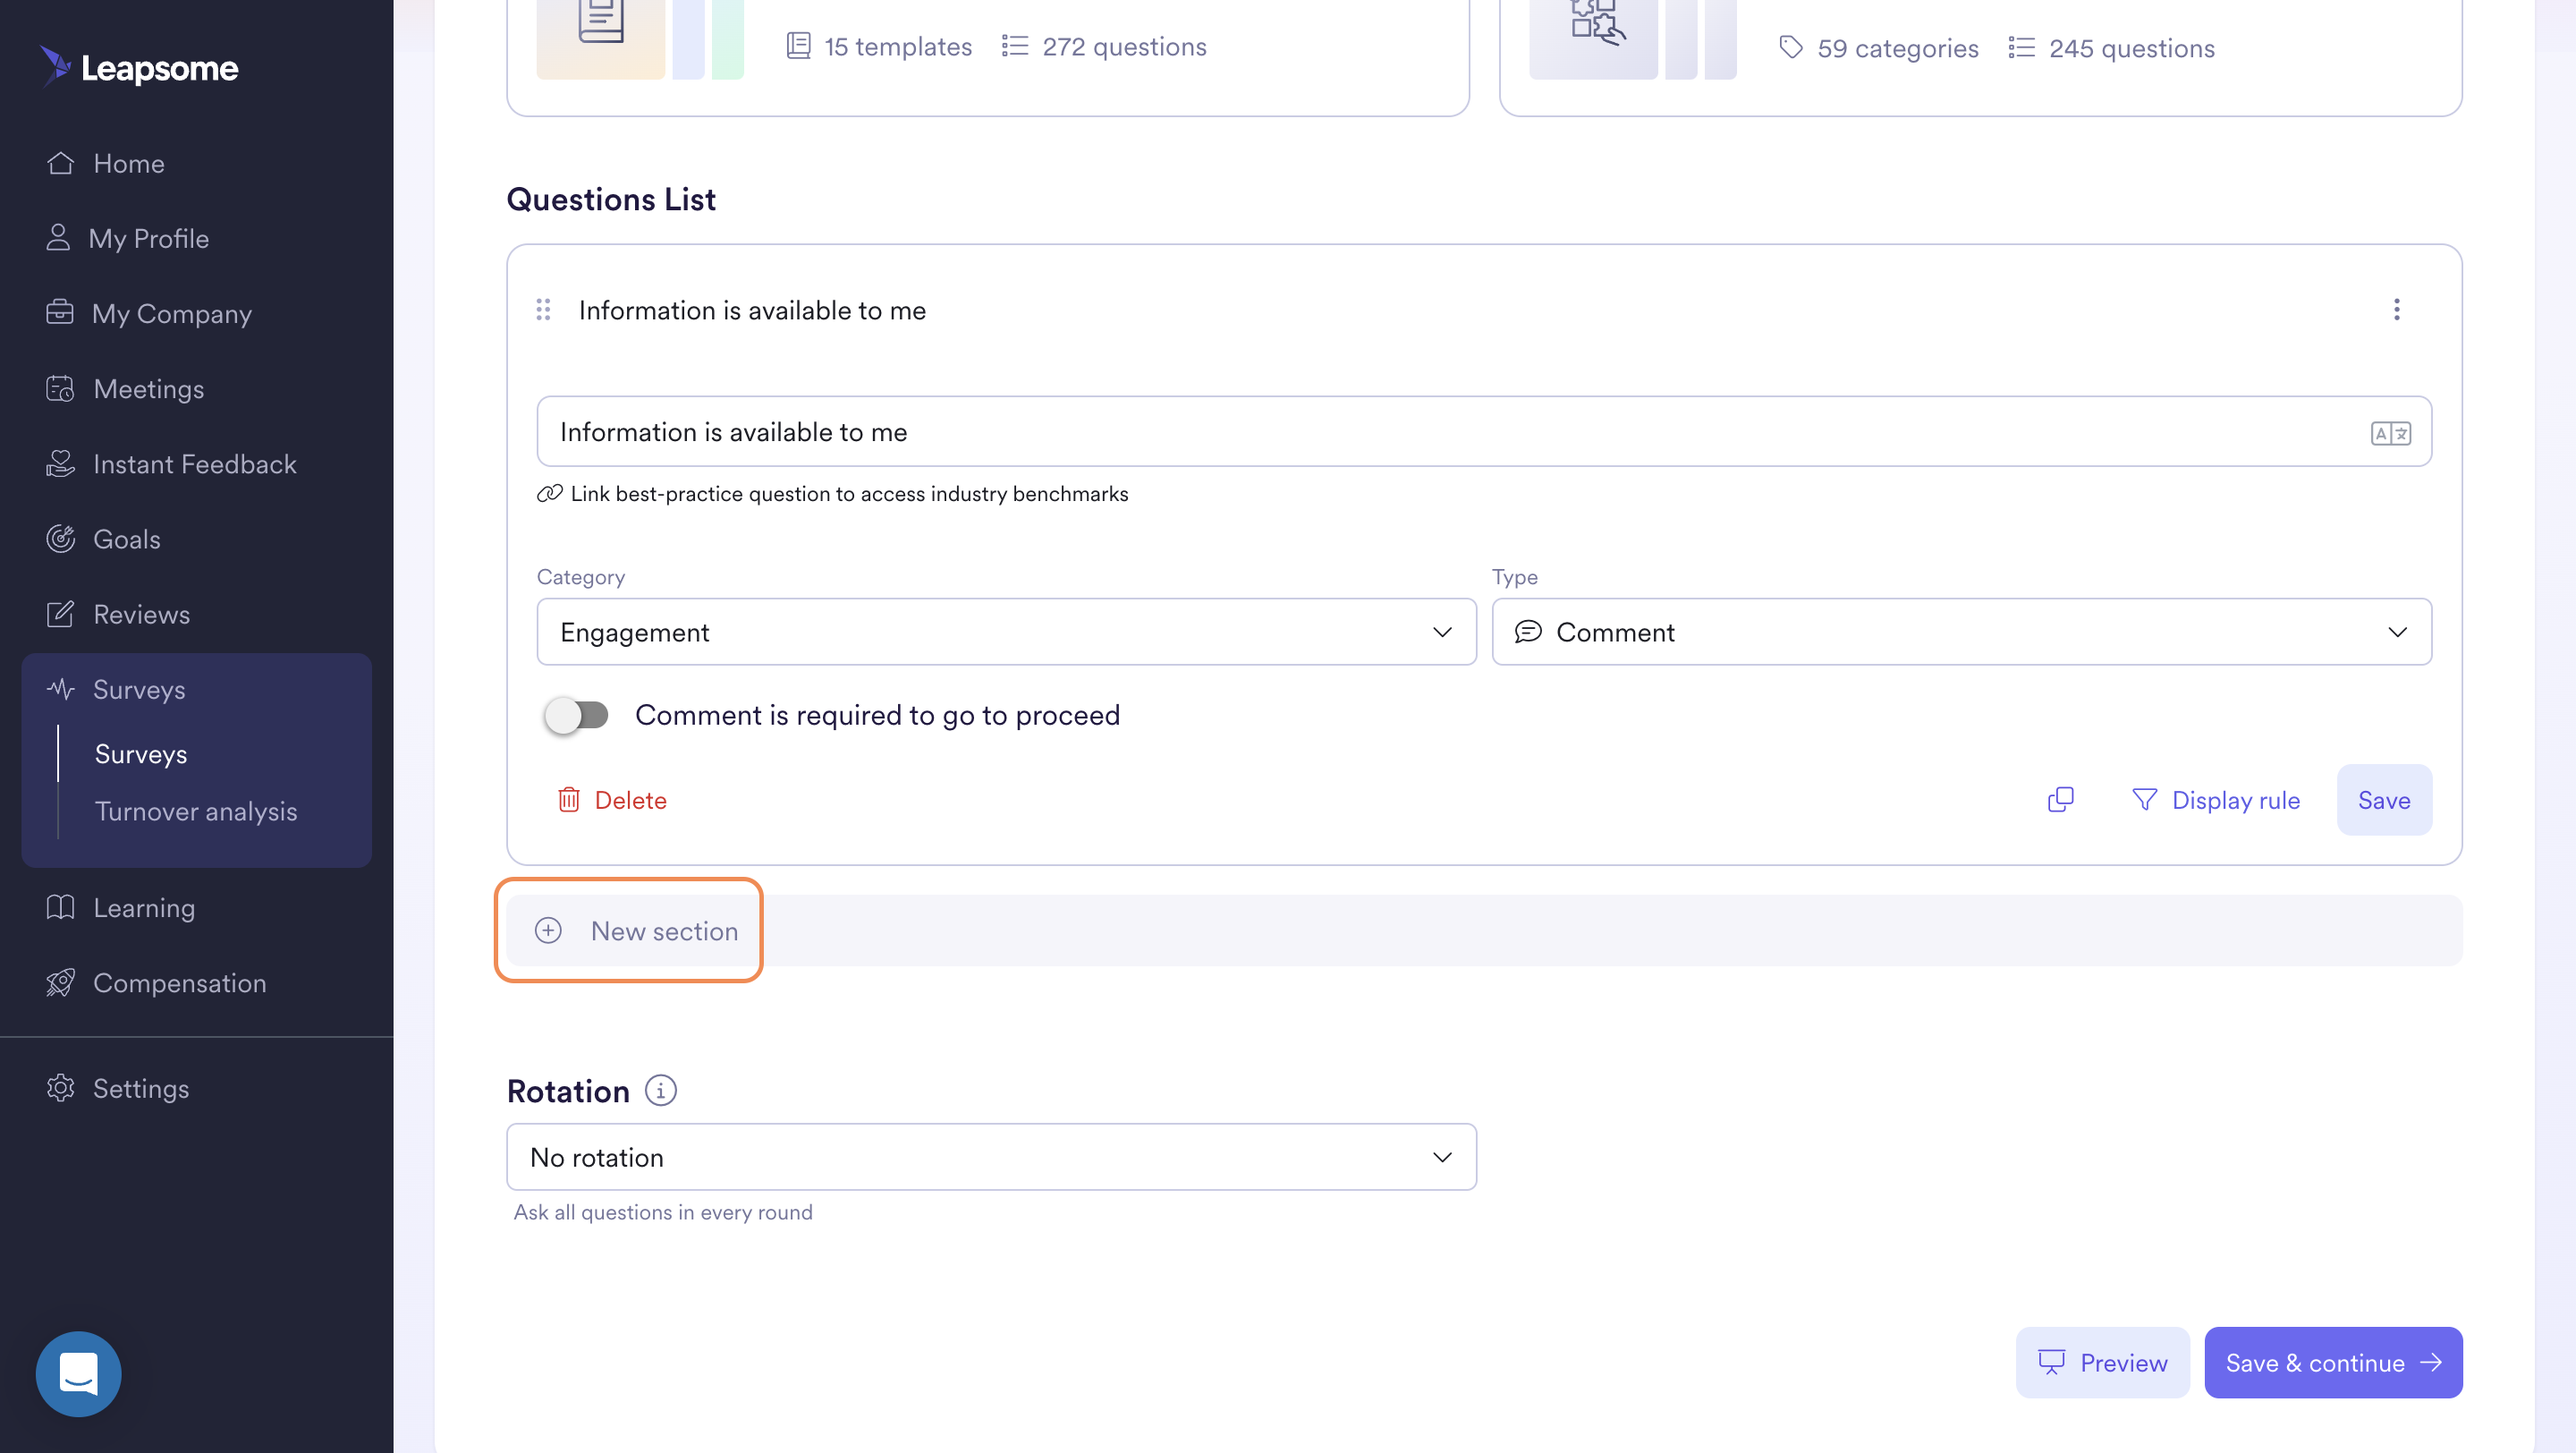
Task: Click the Surveys pulse icon
Action: click(60, 688)
